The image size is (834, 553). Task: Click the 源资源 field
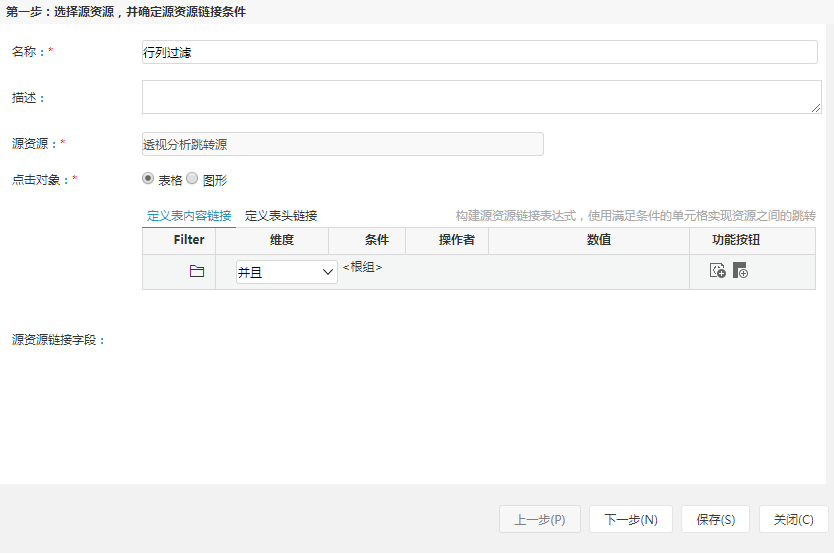point(343,144)
